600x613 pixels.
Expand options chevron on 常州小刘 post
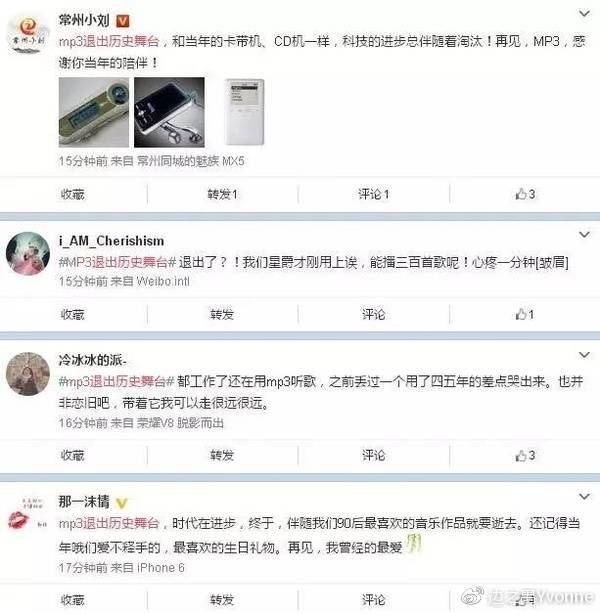tap(584, 14)
